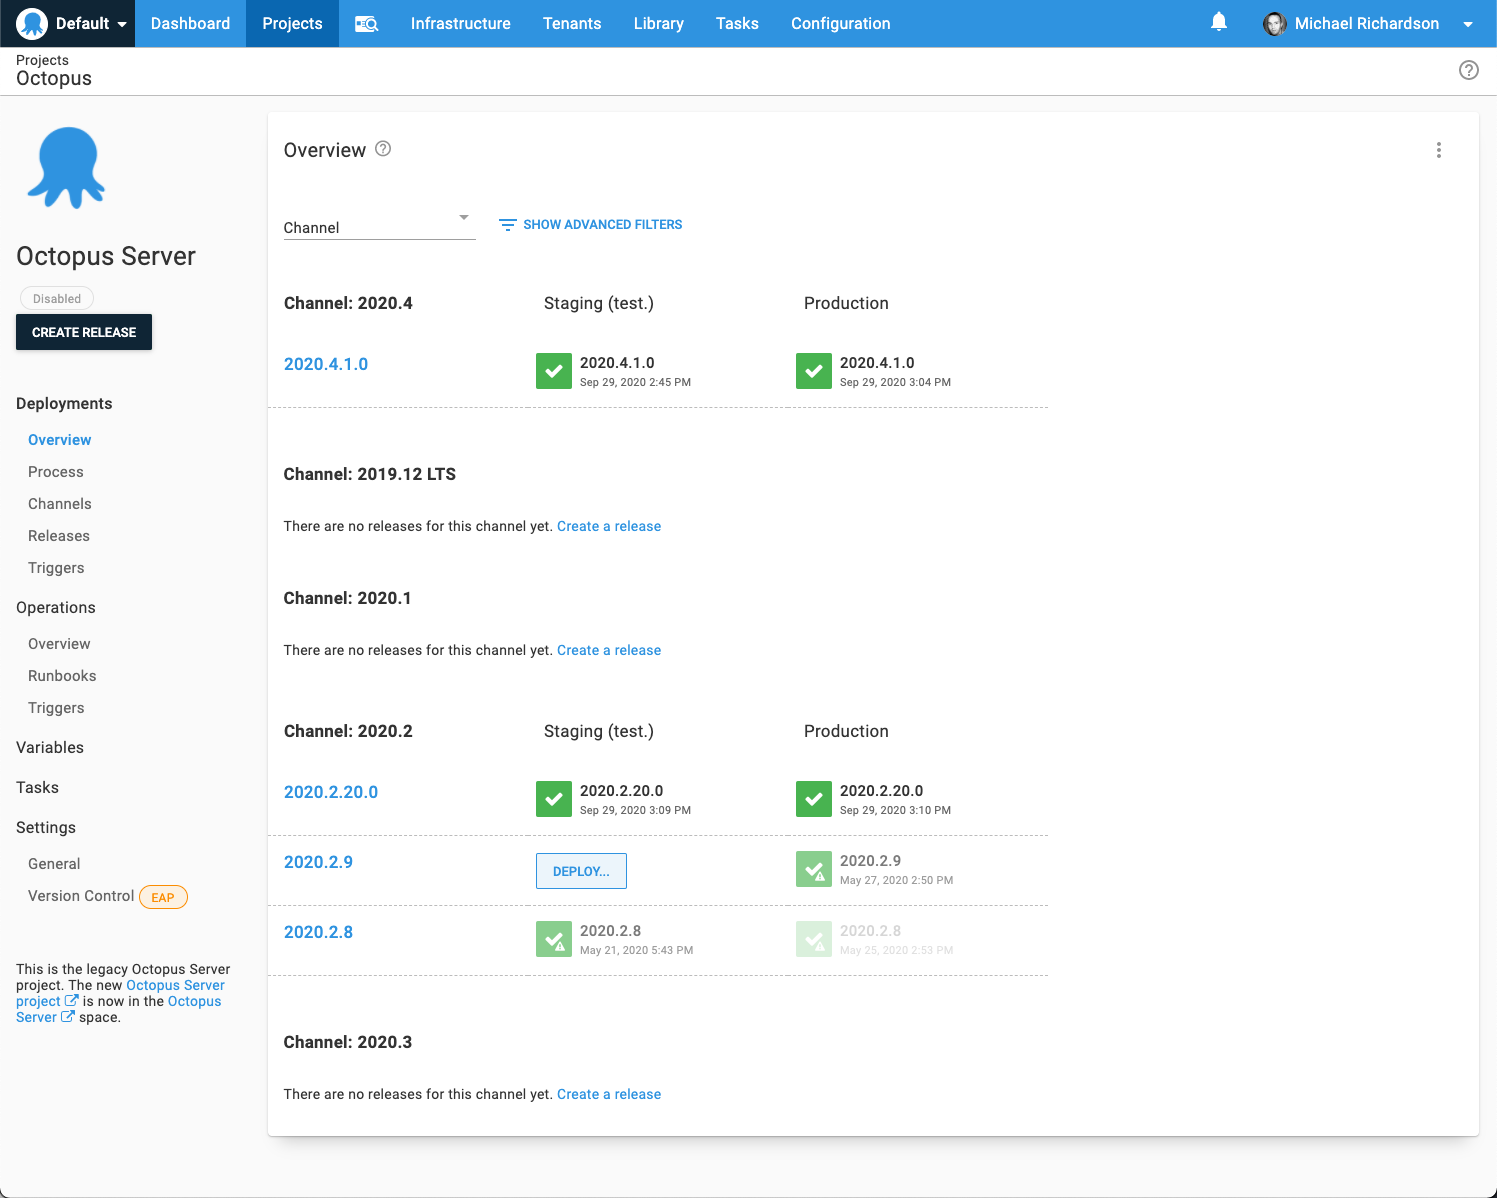Click the faded deployment icon for 2020.2.8 in Production
This screenshot has width=1497, height=1198.
coord(814,938)
